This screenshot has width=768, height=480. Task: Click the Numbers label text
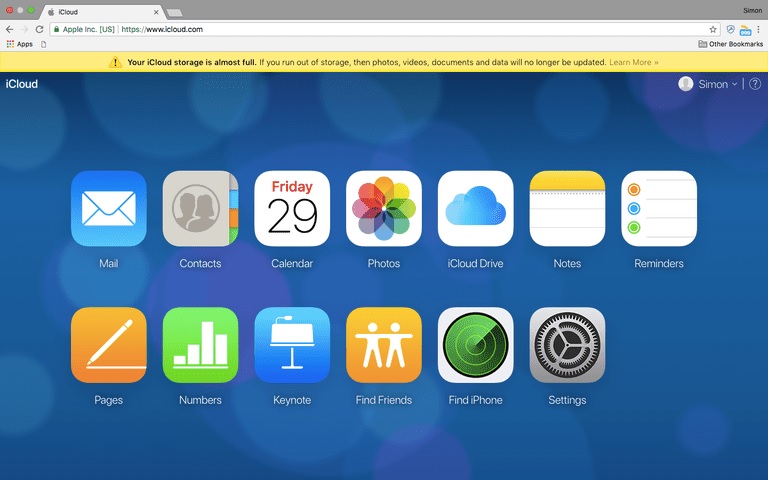pos(200,400)
